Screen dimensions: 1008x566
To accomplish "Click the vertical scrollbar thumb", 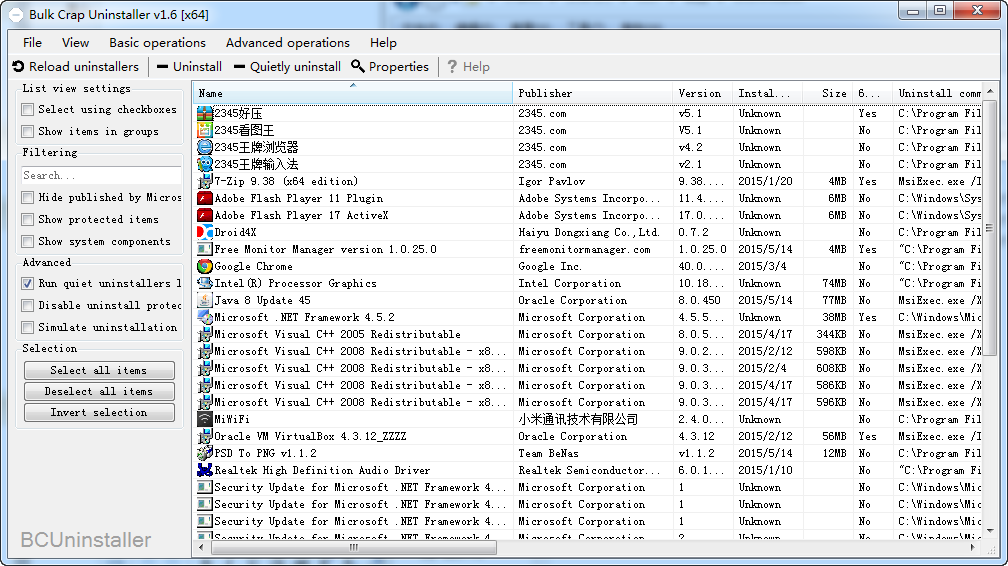I will 989,228.
